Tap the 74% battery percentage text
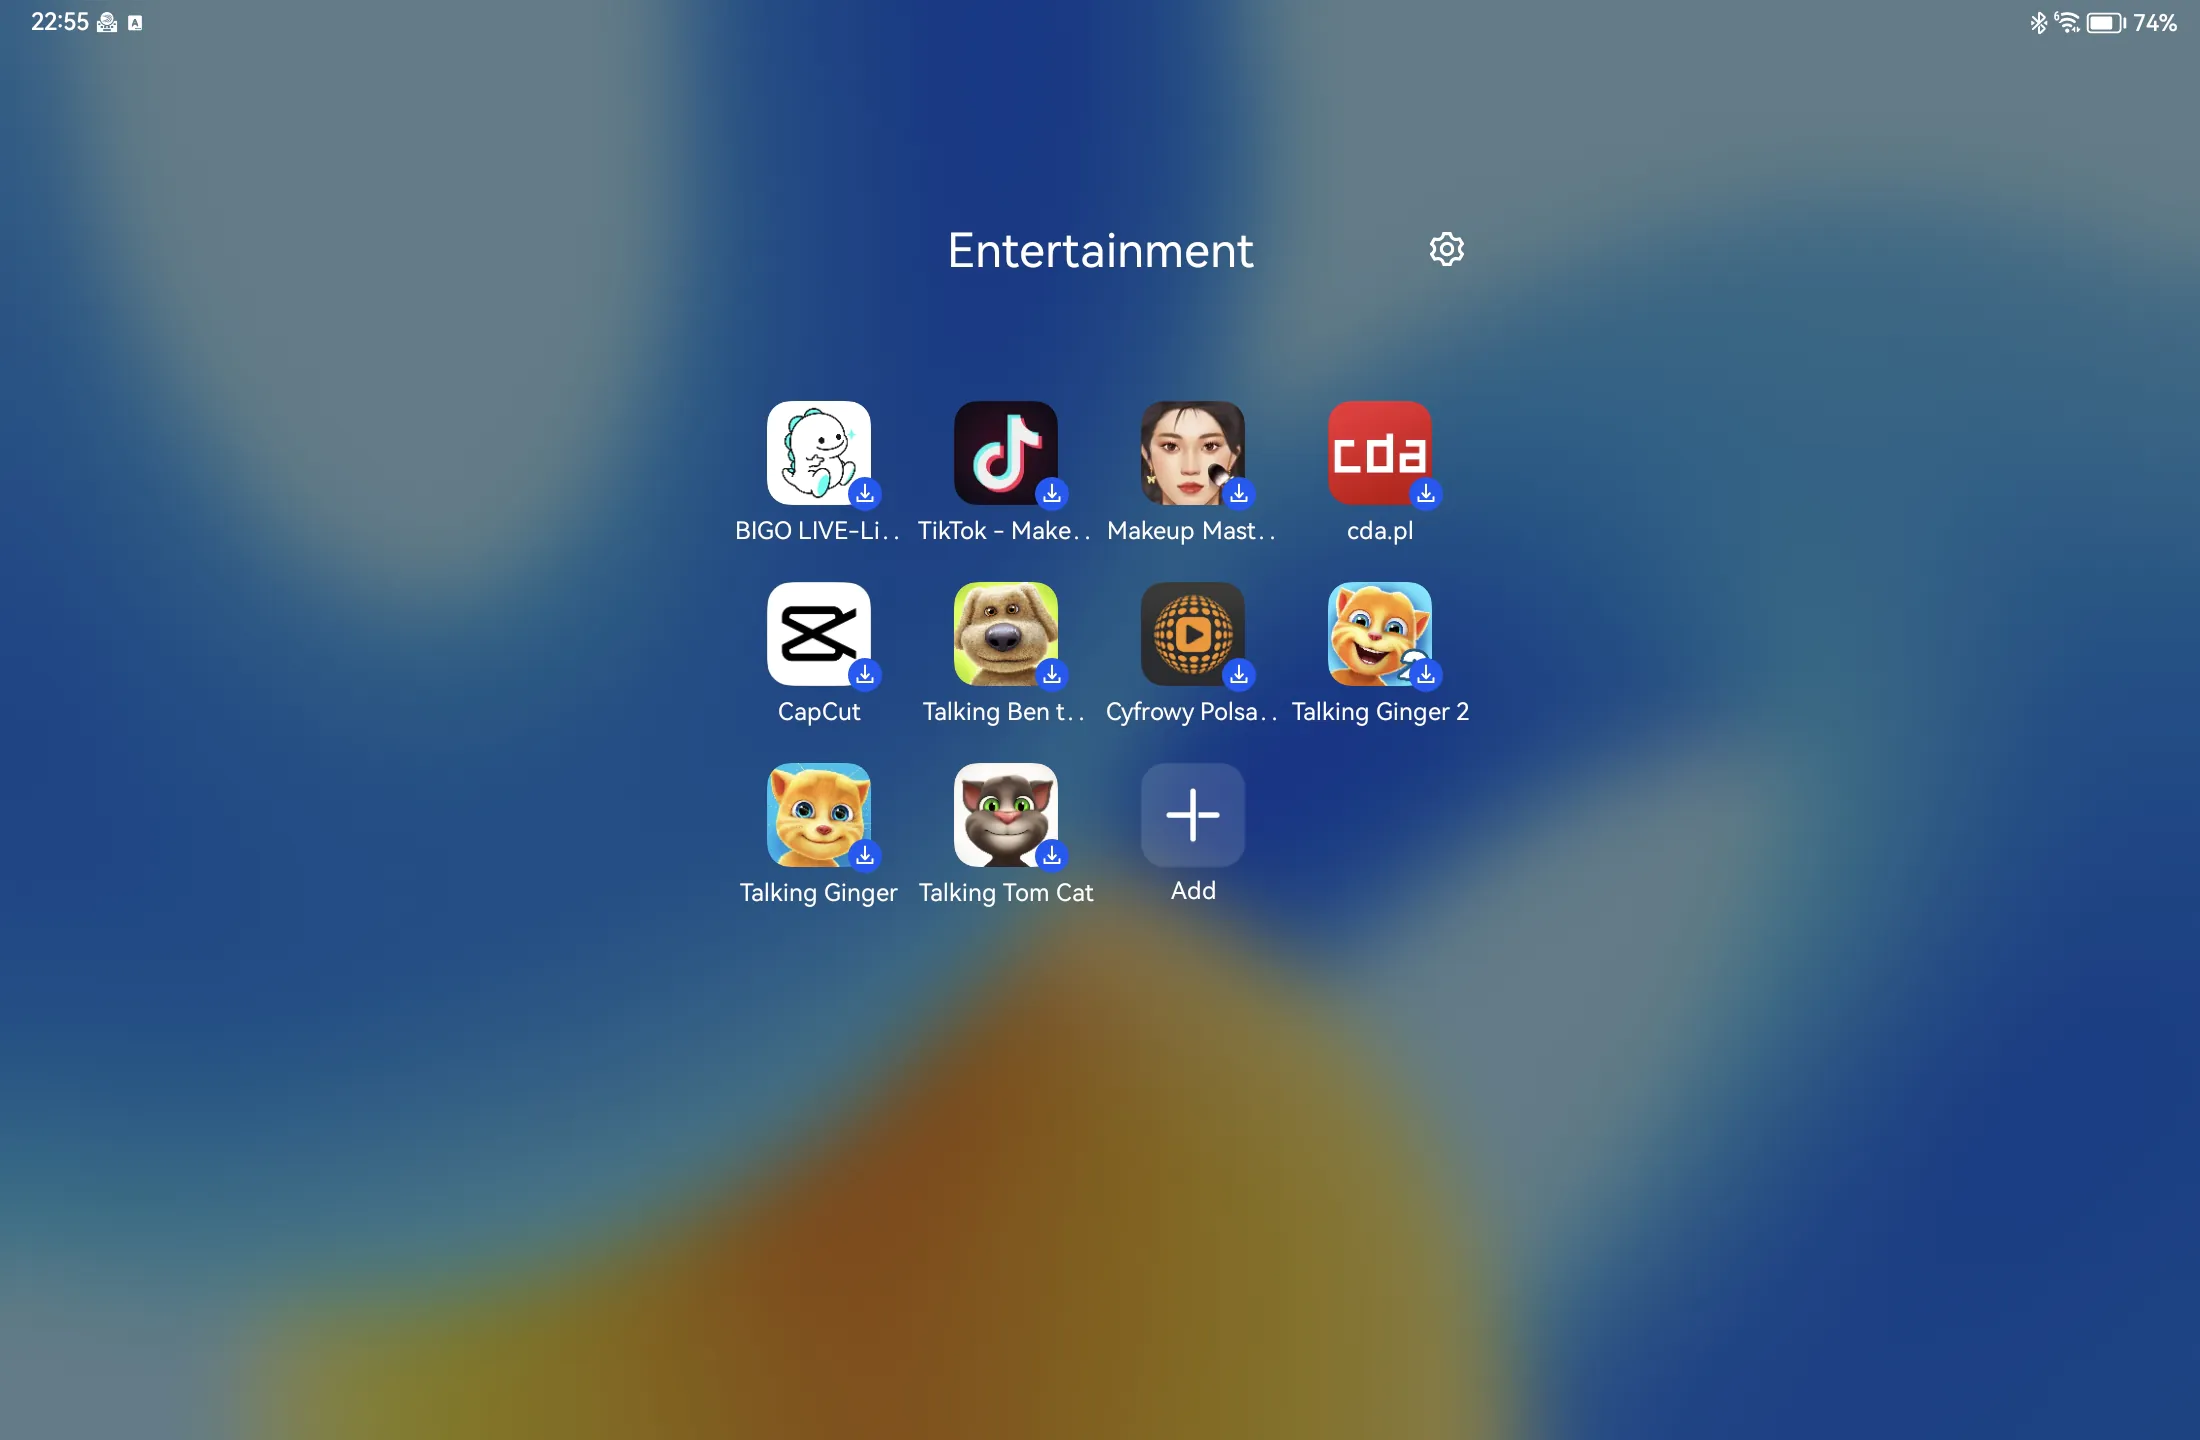This screenshot has width=2200, height=1440. [2155, 22]
